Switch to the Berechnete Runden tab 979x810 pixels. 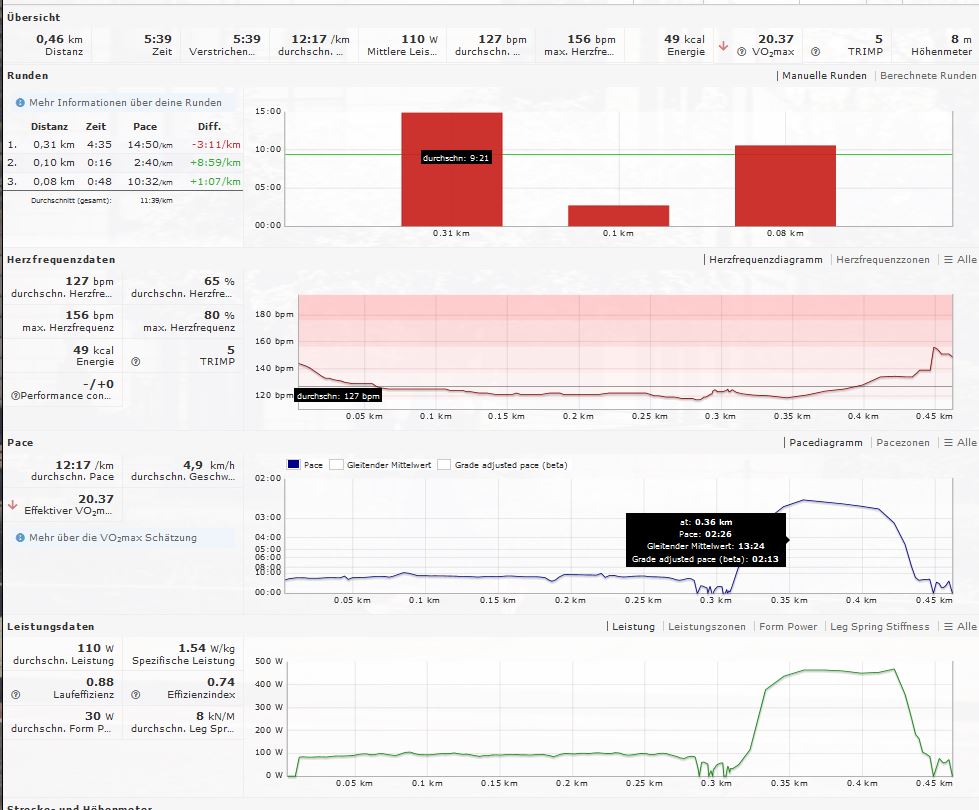coord(927,76)
